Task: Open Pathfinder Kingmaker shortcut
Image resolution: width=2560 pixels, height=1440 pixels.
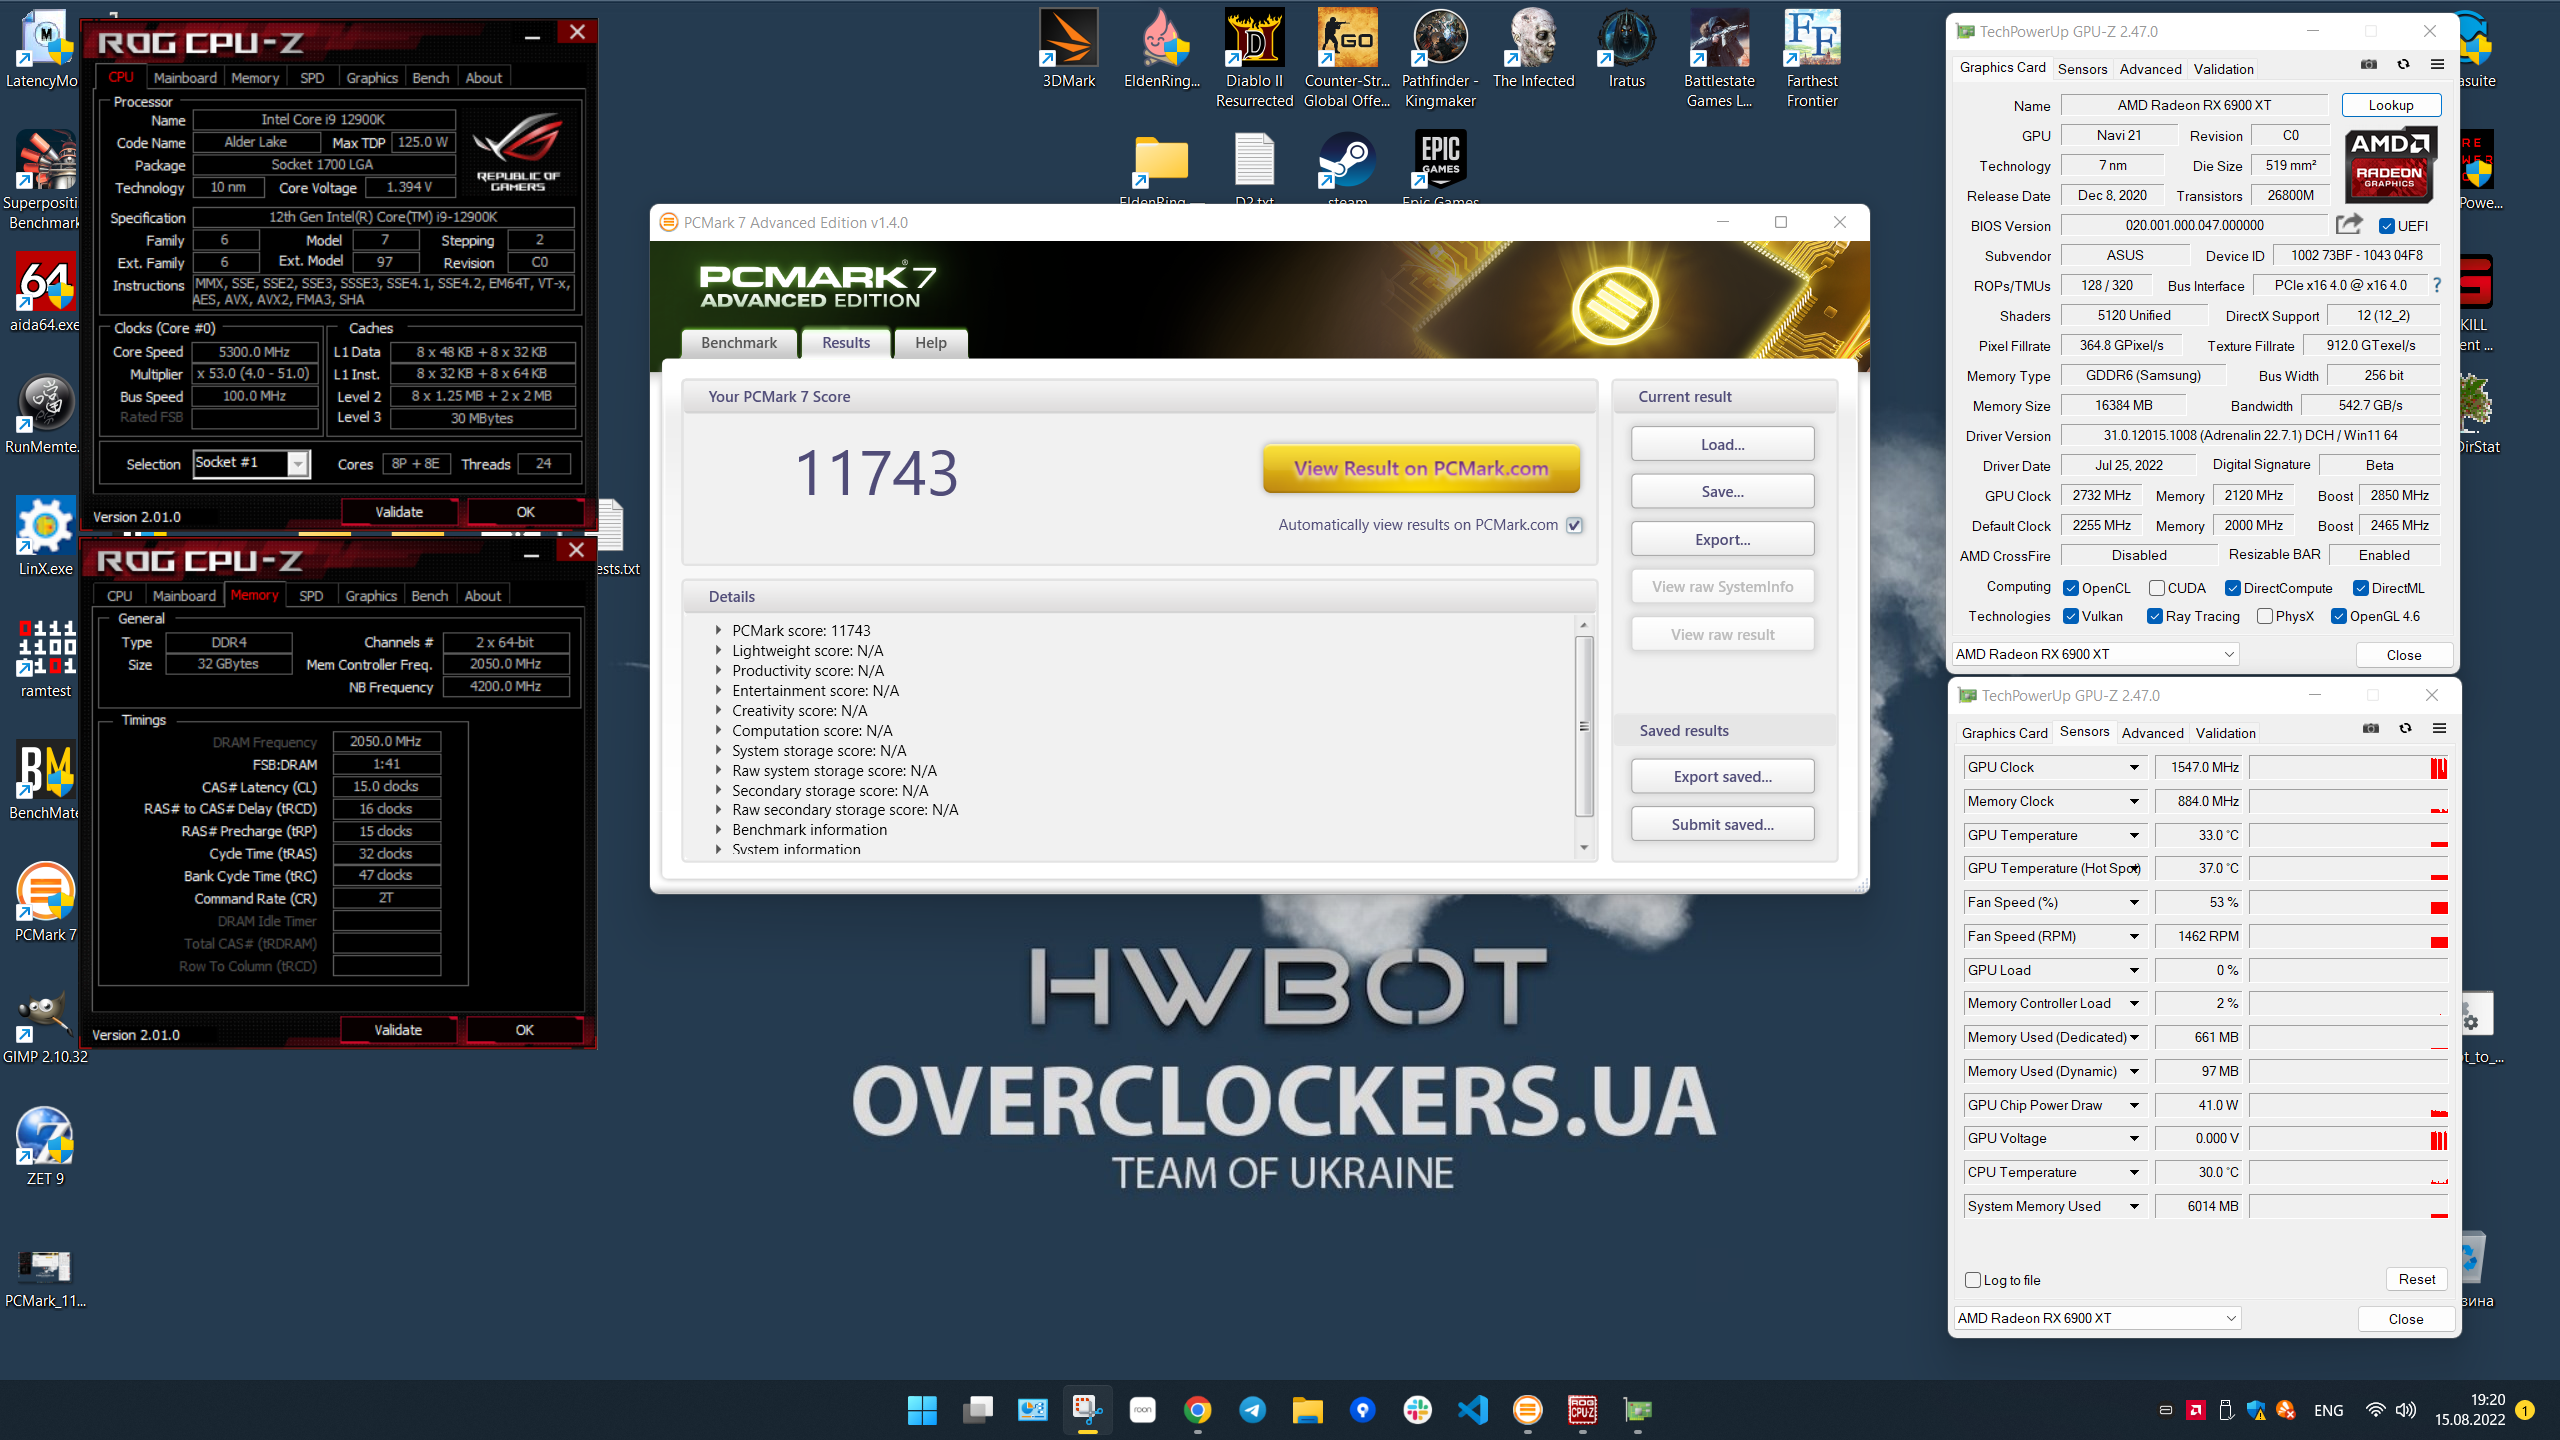Action: click(1440, 58)
